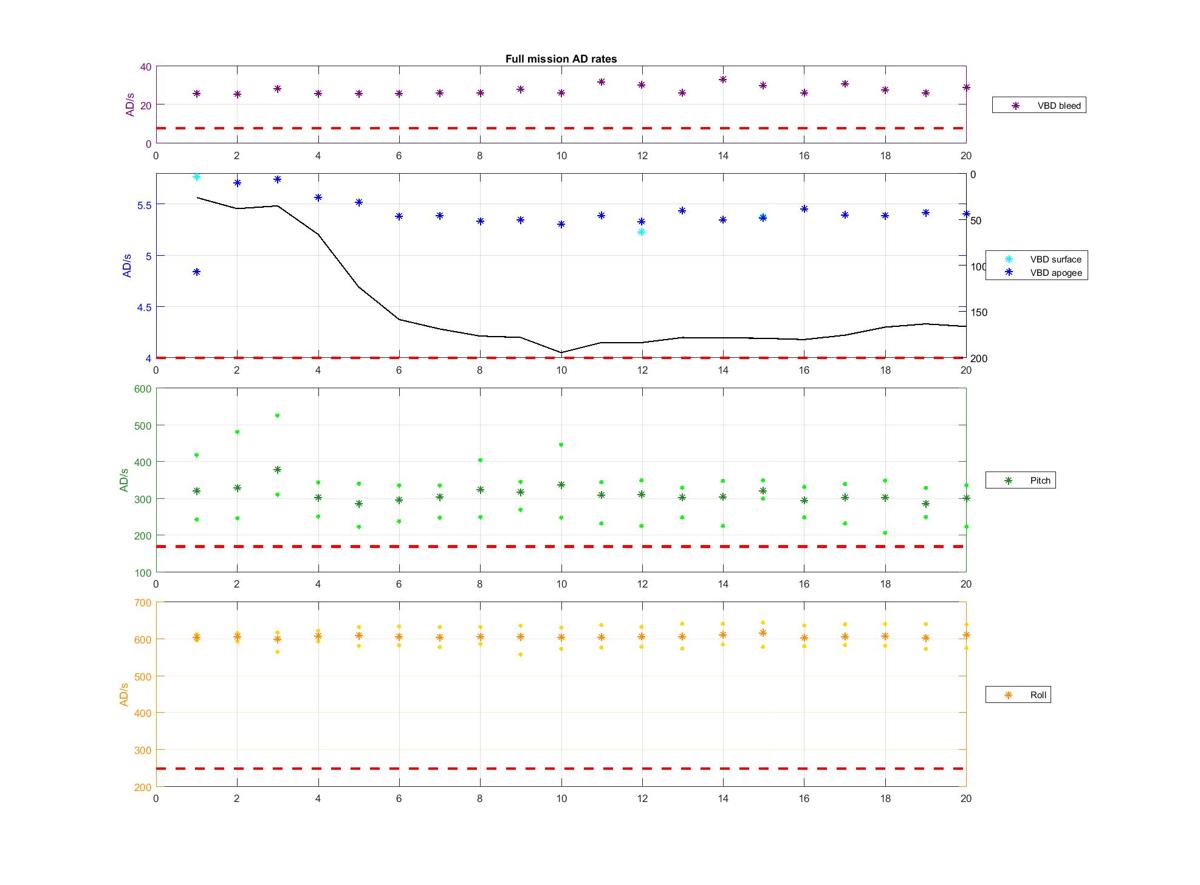The image size is (1200, 885).
Task: Click the 'VBD bleed' legend label
Action: [1060, 105]
